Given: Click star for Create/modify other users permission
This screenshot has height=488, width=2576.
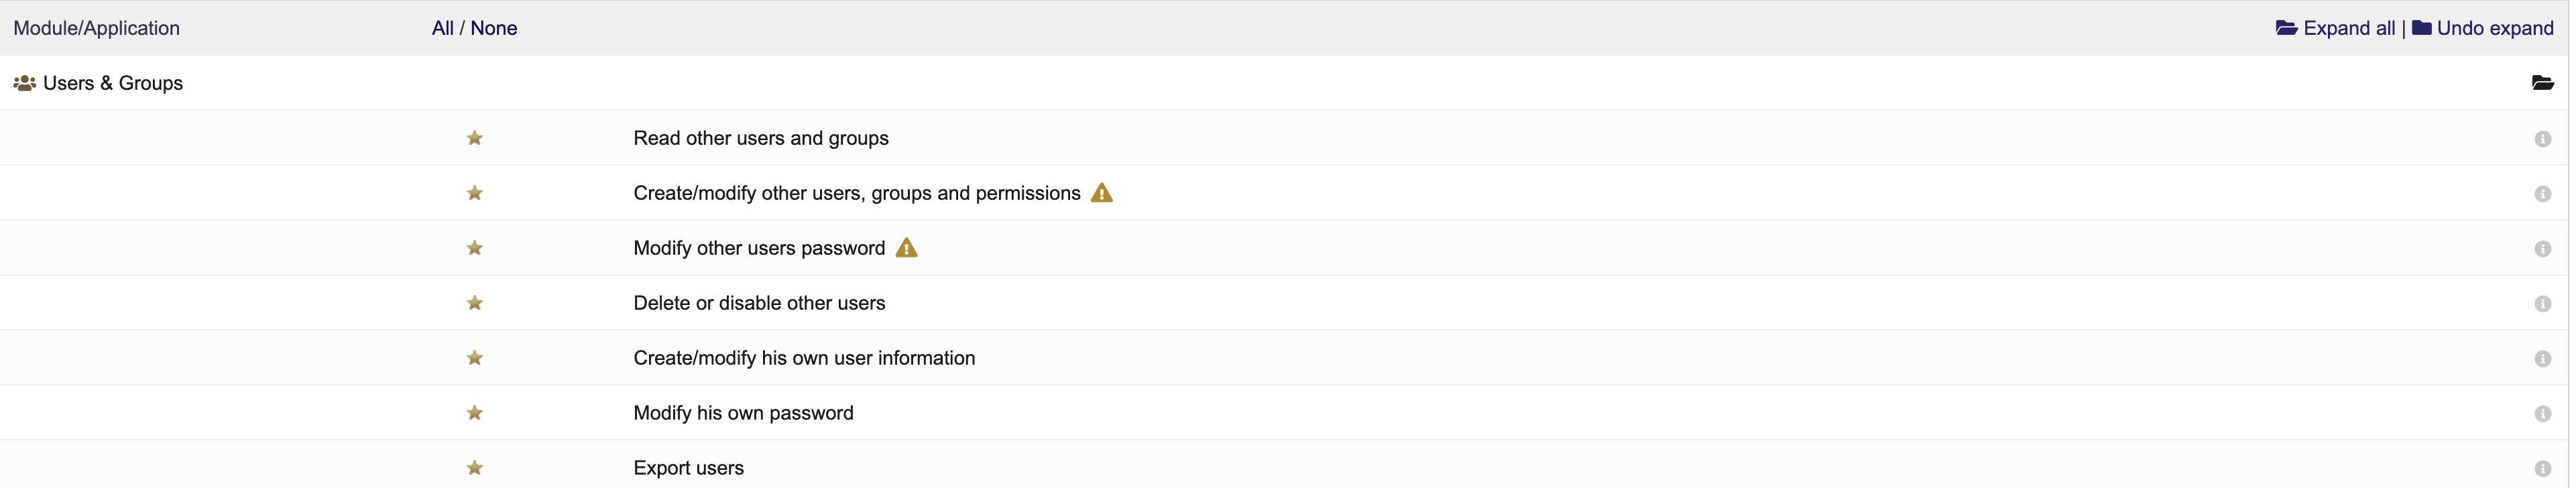Looking at the screenshot, I should click(x=475, y=193).
